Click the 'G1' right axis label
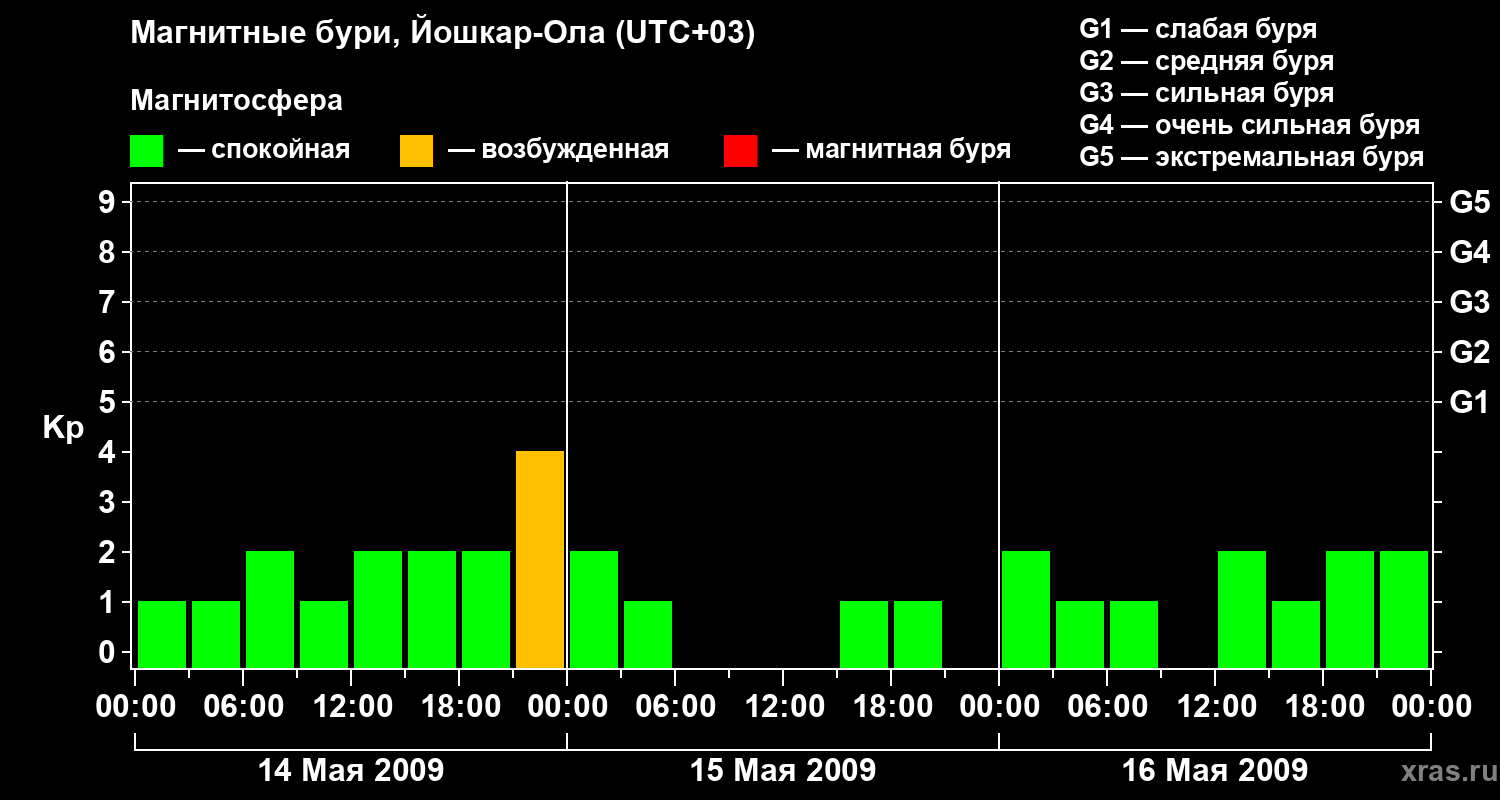The image size is (1500, 800). (x=1469, y=402)
